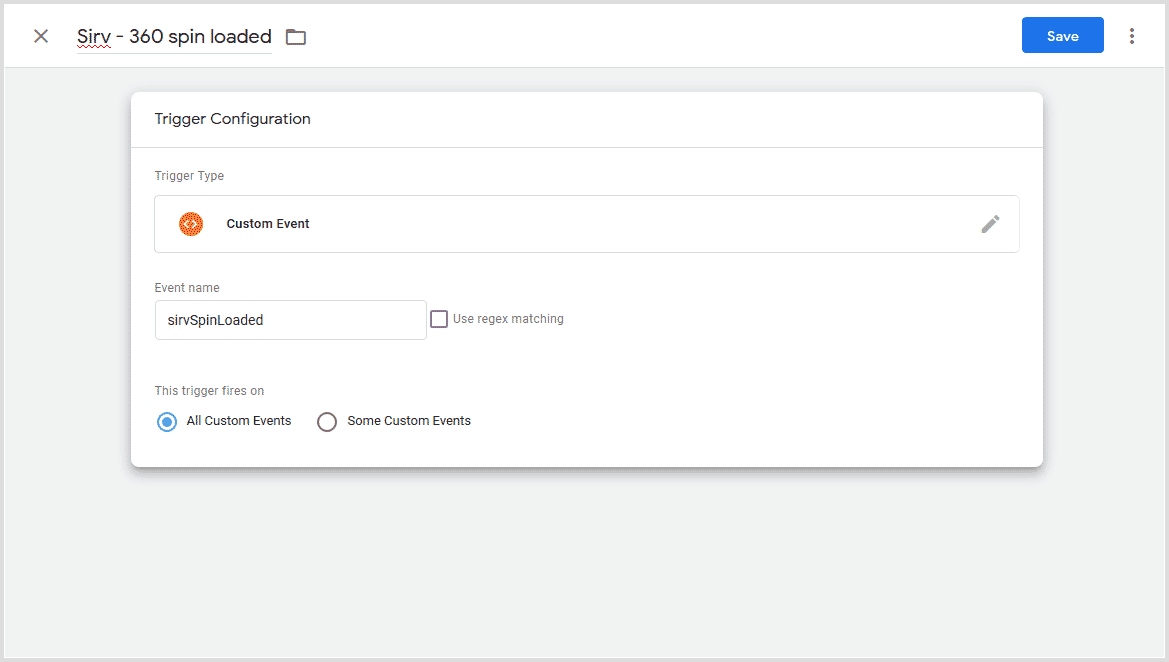Screen dimensions: 1169x662
Task: Click the edit pencil on the Trigger Type card
Action: 990,224
